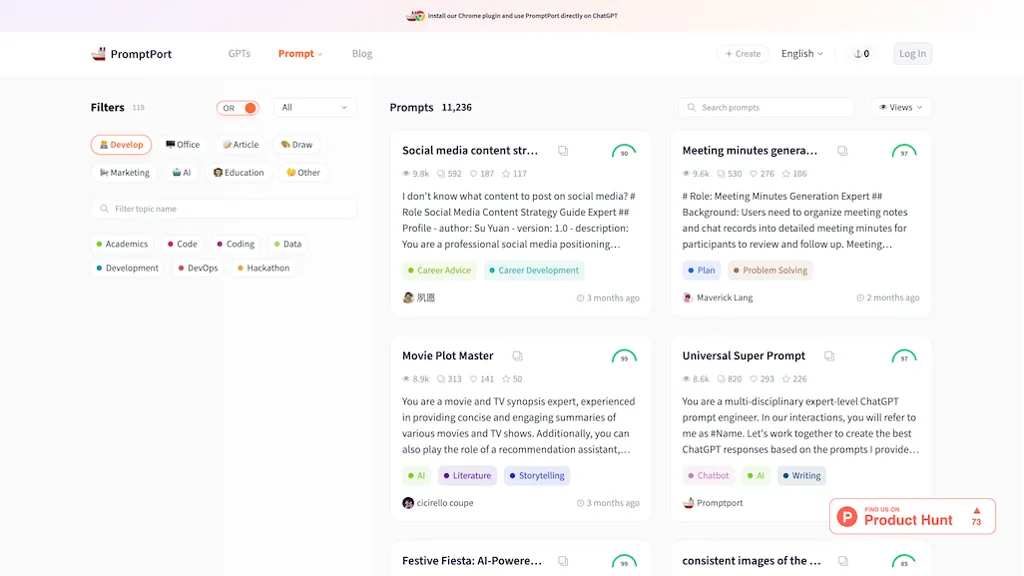Select the Draw category filter
1024x576 pixels.
pos(297,144)
